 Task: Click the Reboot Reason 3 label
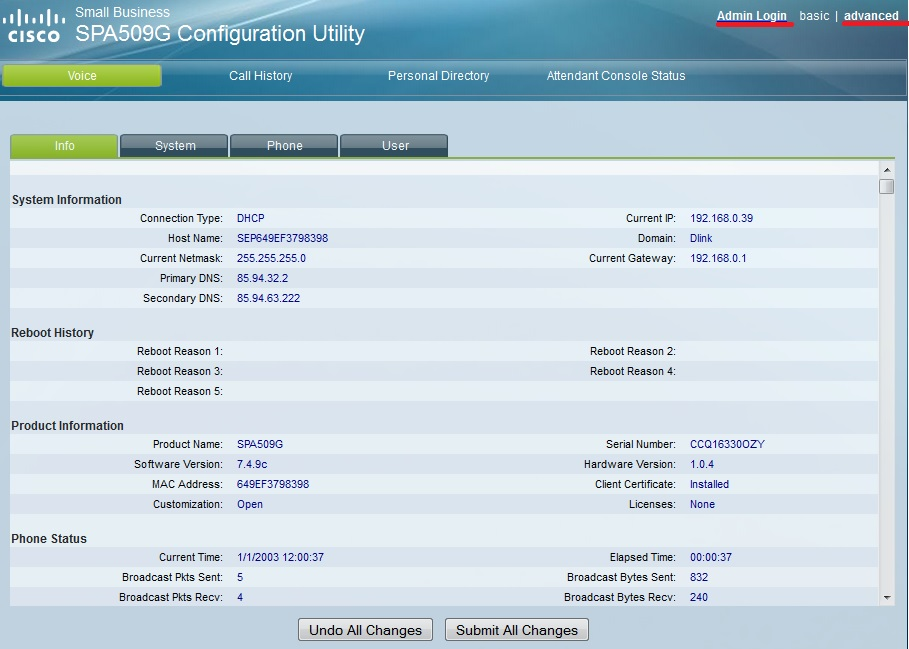180,371
